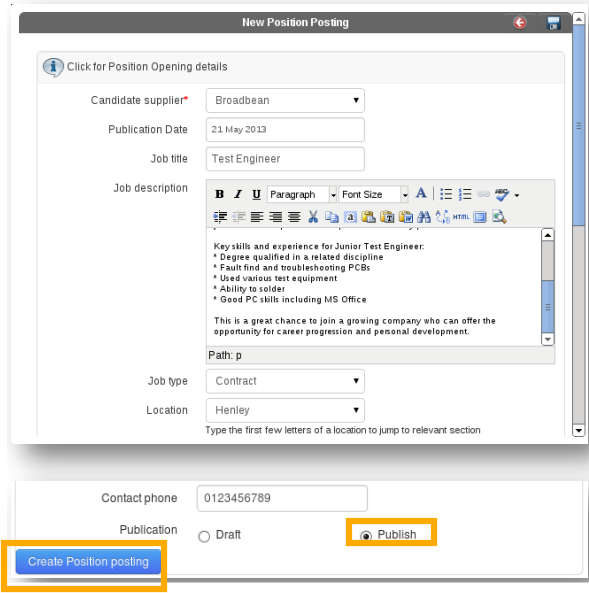Click up arrow of description scrollbar

pyautogui.click(x=547, y=235)
